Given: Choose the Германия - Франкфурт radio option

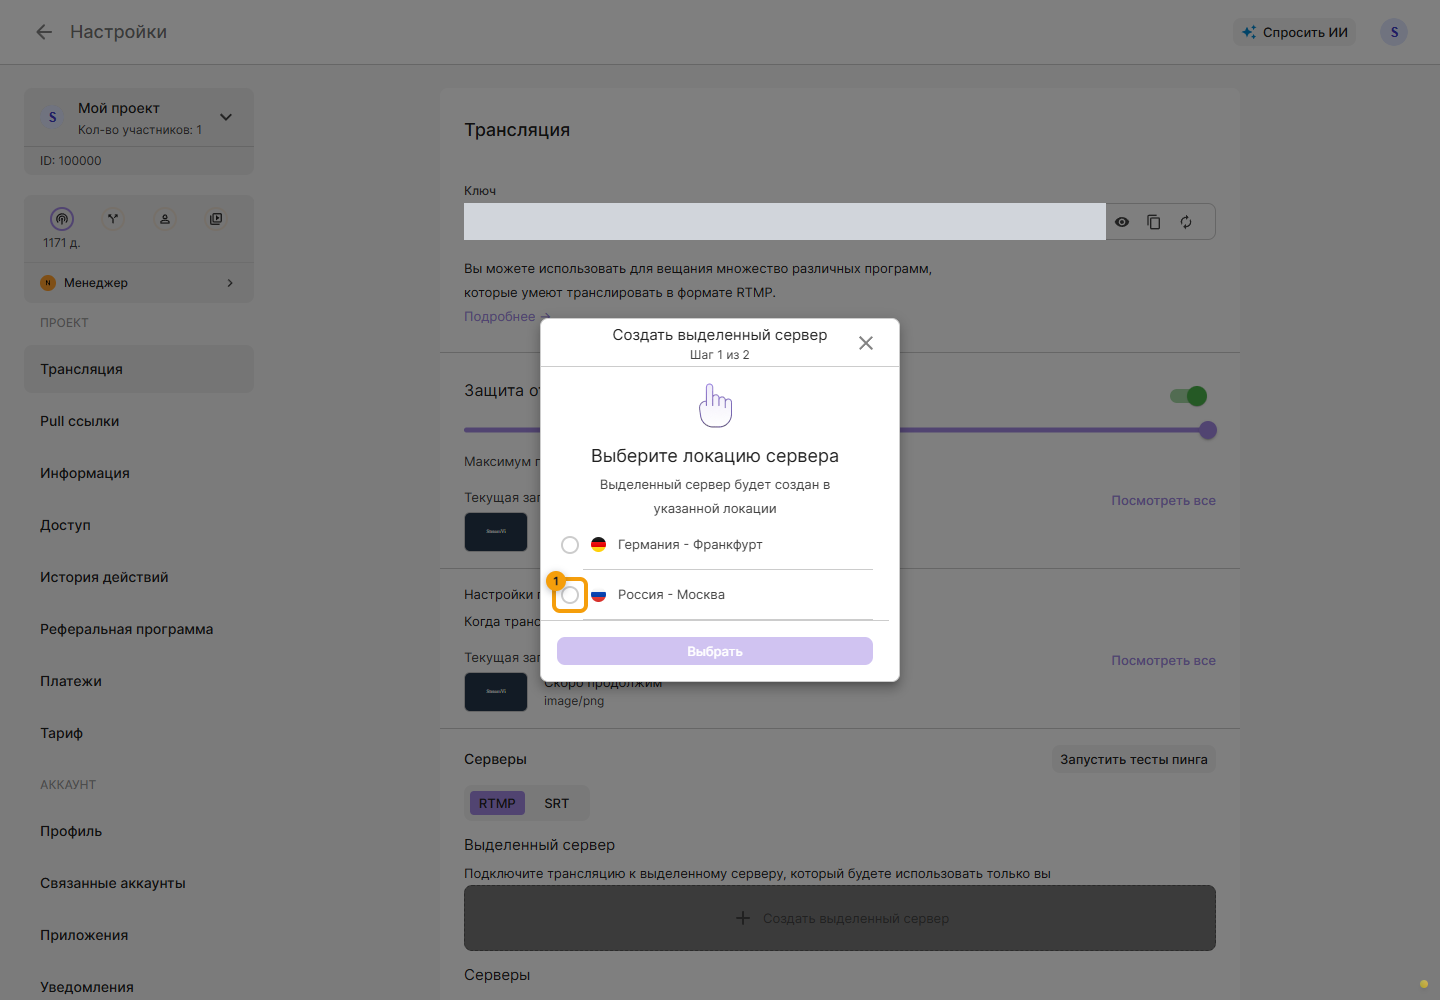Looking at the screenshot, I should 570,545.
